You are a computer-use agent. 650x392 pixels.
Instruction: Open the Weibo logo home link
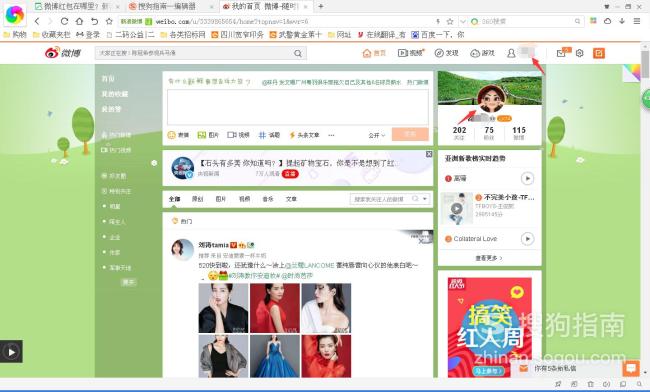[x=63, y=53]
